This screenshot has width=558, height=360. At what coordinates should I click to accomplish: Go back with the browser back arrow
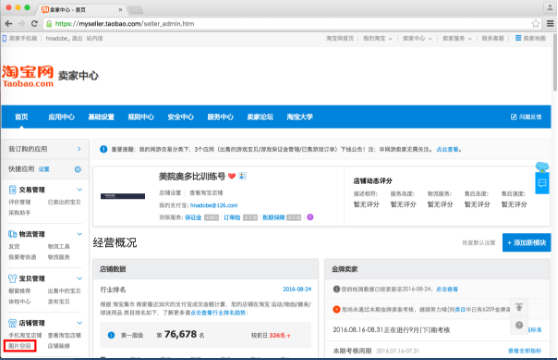9,23
